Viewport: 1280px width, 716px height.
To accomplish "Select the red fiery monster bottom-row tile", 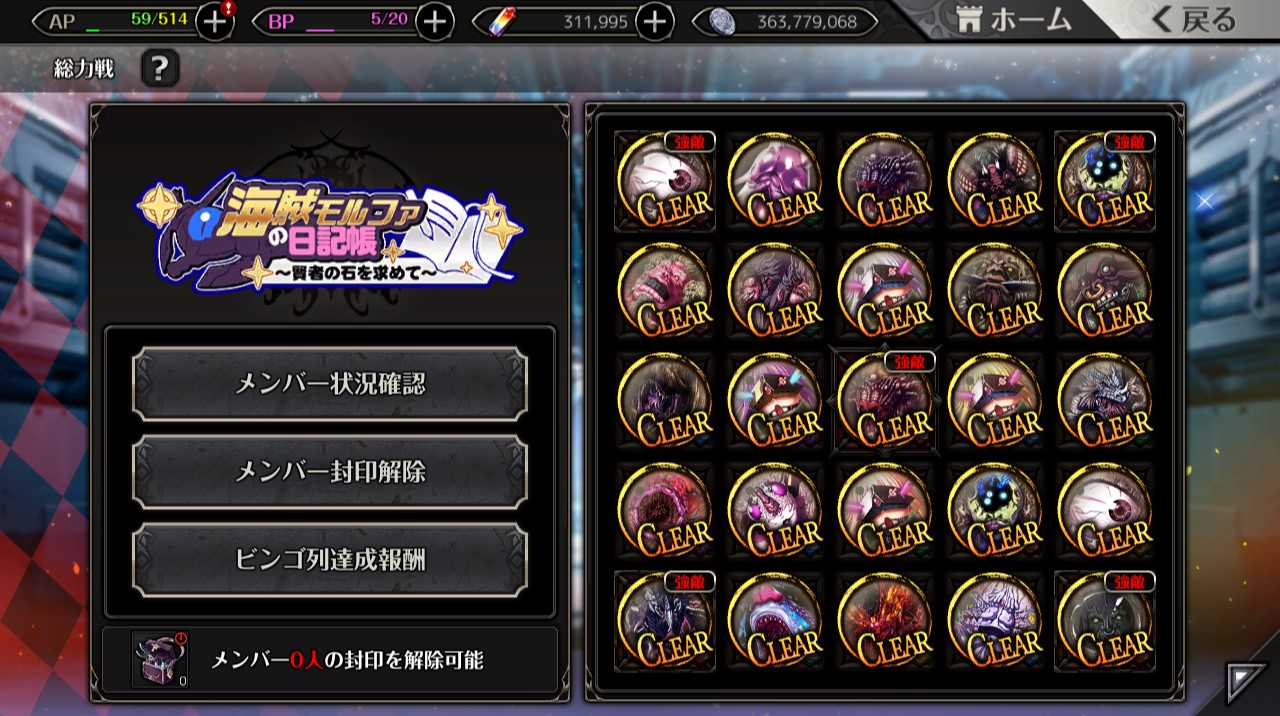I will click(x=885, y=621).
